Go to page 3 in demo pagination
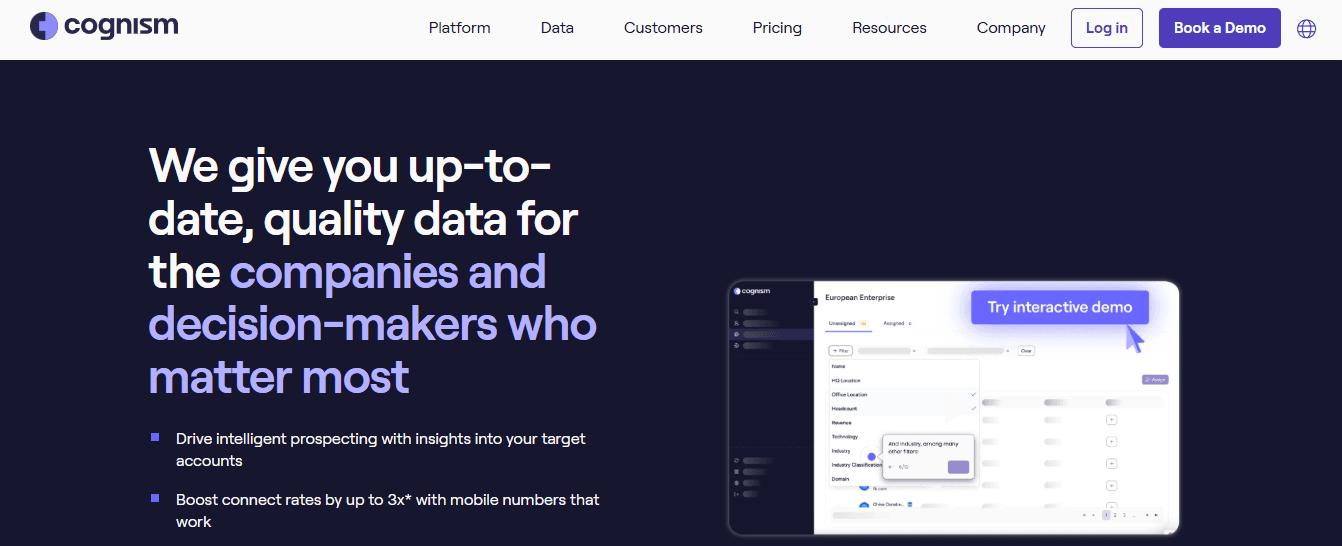 pos(1124,515)
